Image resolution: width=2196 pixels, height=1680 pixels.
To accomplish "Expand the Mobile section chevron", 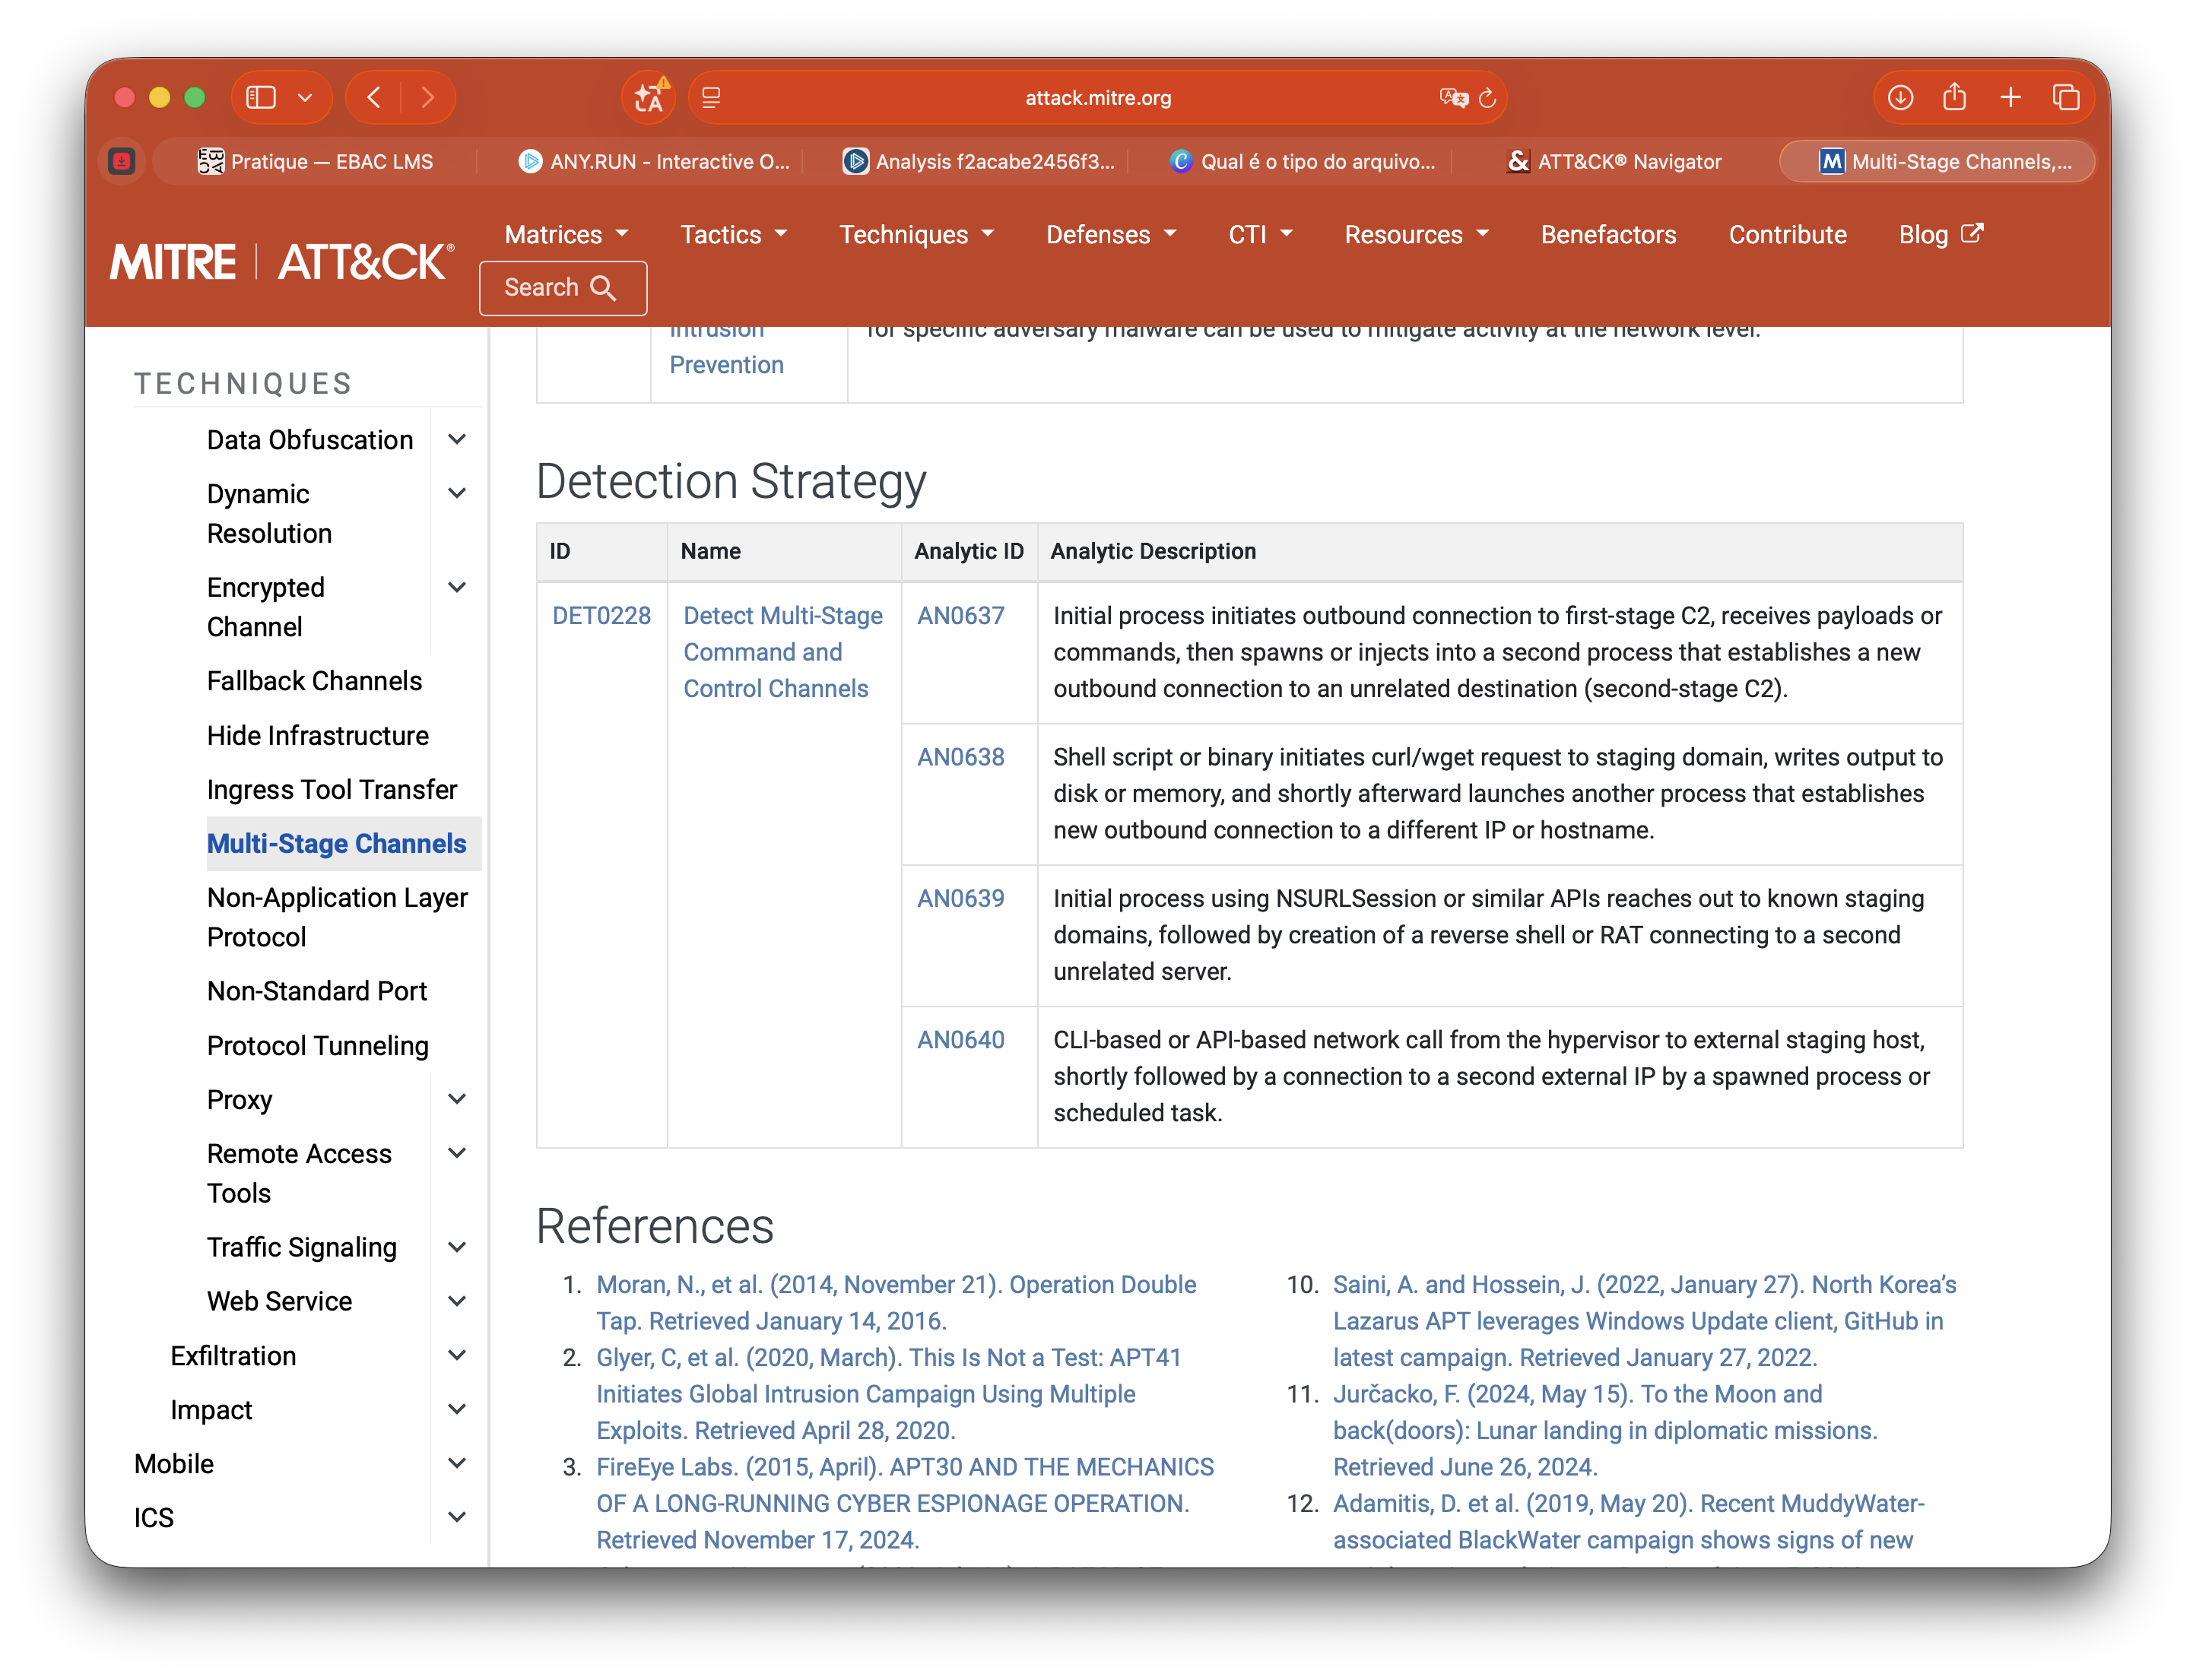I will [x=457, y=1463].
